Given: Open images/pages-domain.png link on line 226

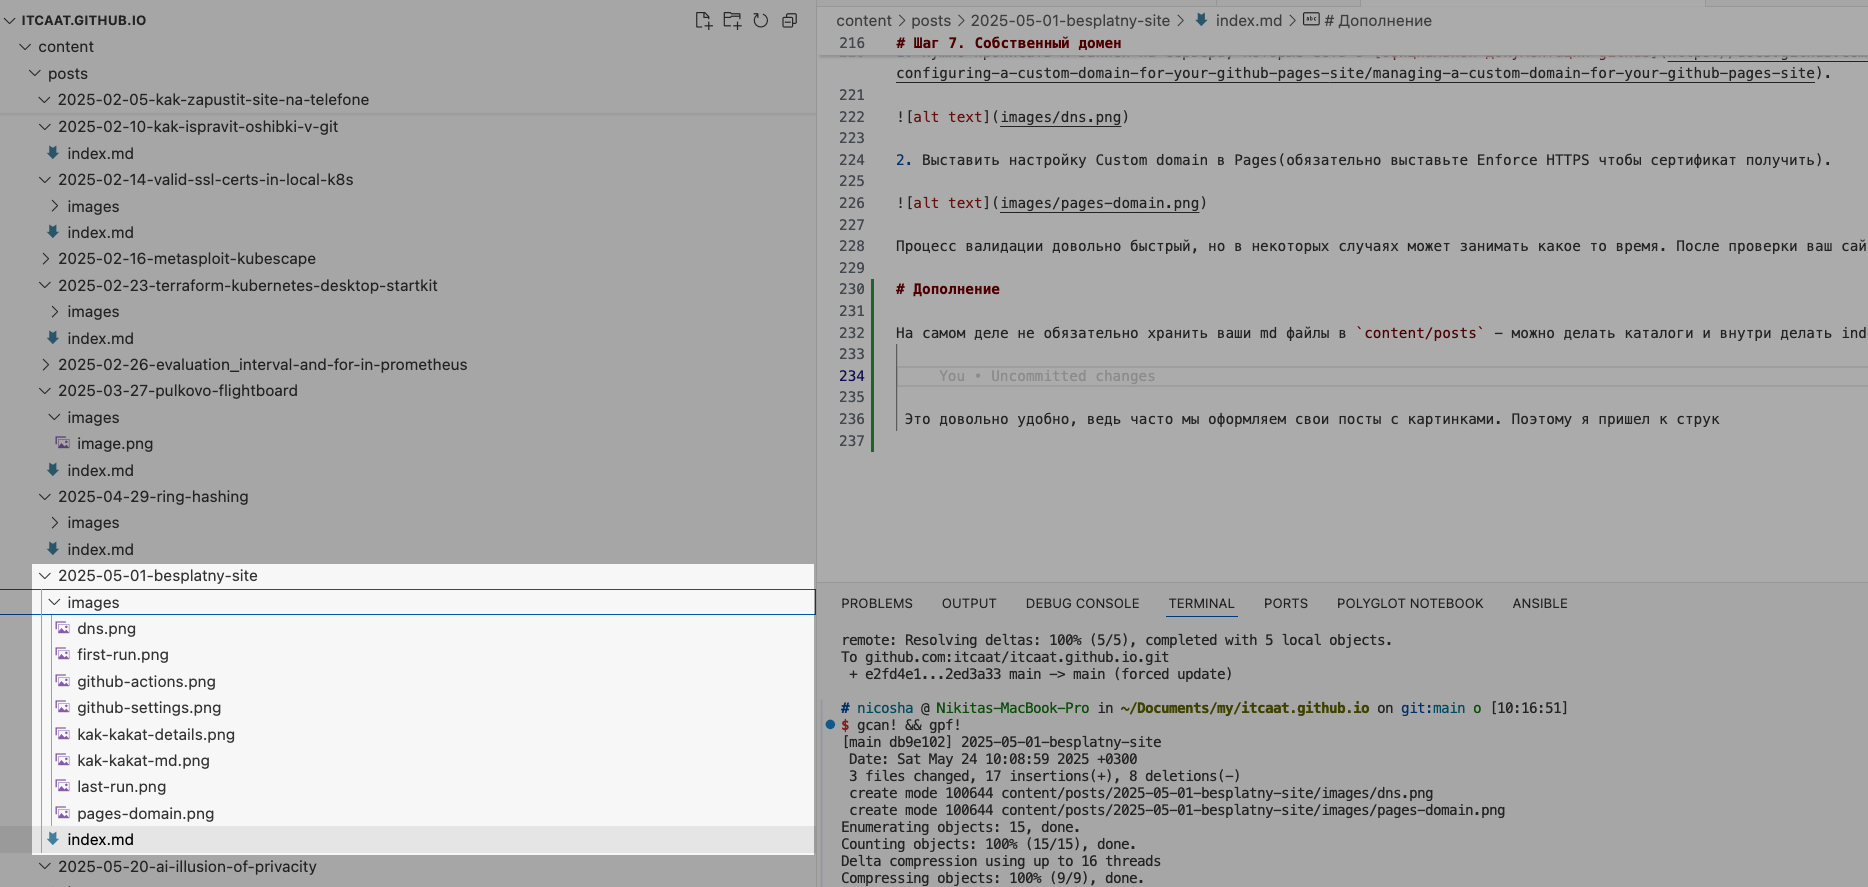Looking at the screenshot, I should (x=1099, y=203).
